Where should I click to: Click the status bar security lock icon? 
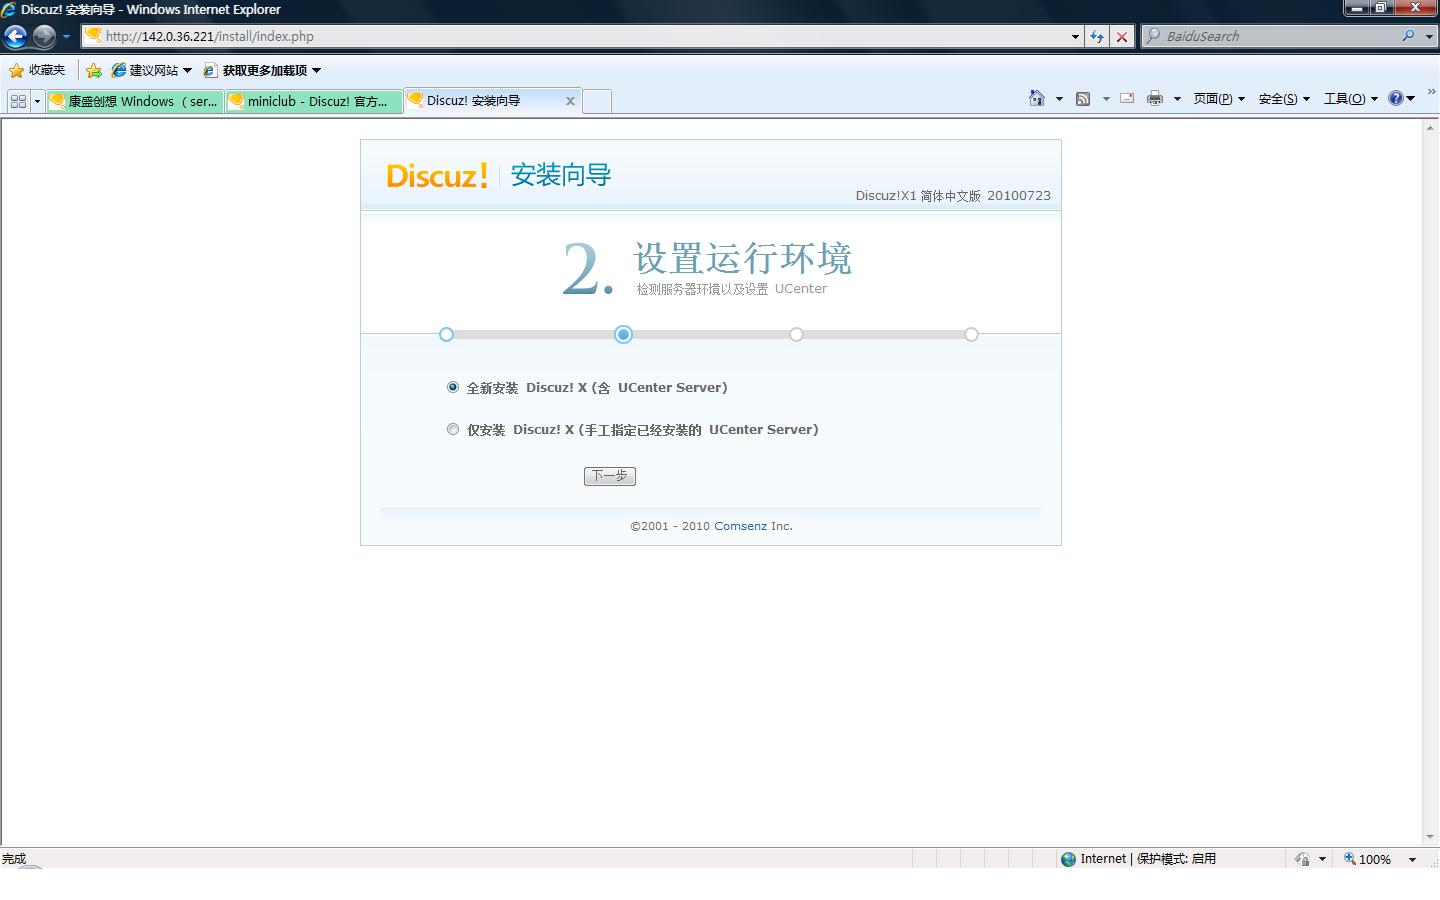pyautogui.click(x=1302, y=859)
